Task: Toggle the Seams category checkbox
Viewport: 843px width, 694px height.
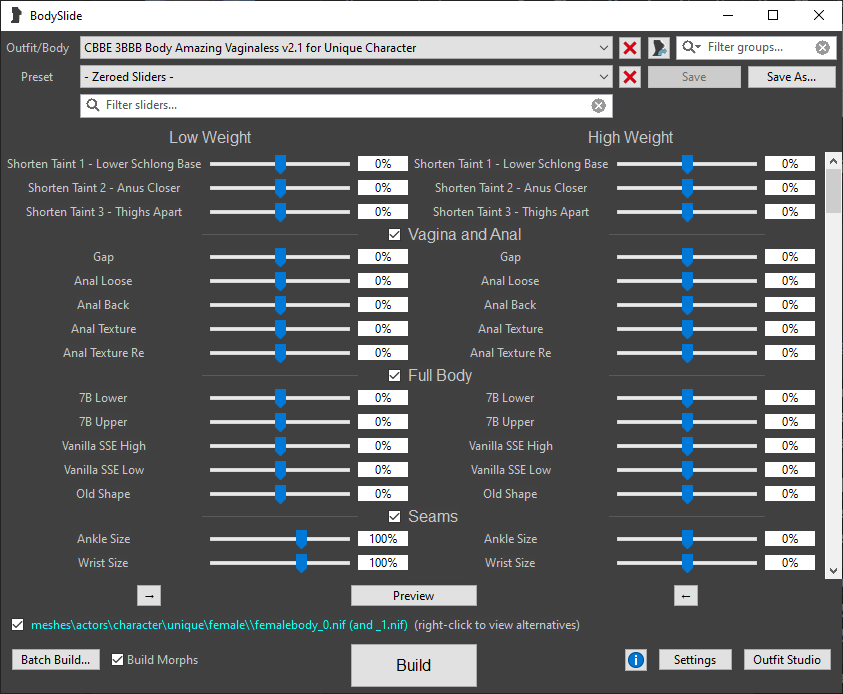Action: [x=394, y=516]
